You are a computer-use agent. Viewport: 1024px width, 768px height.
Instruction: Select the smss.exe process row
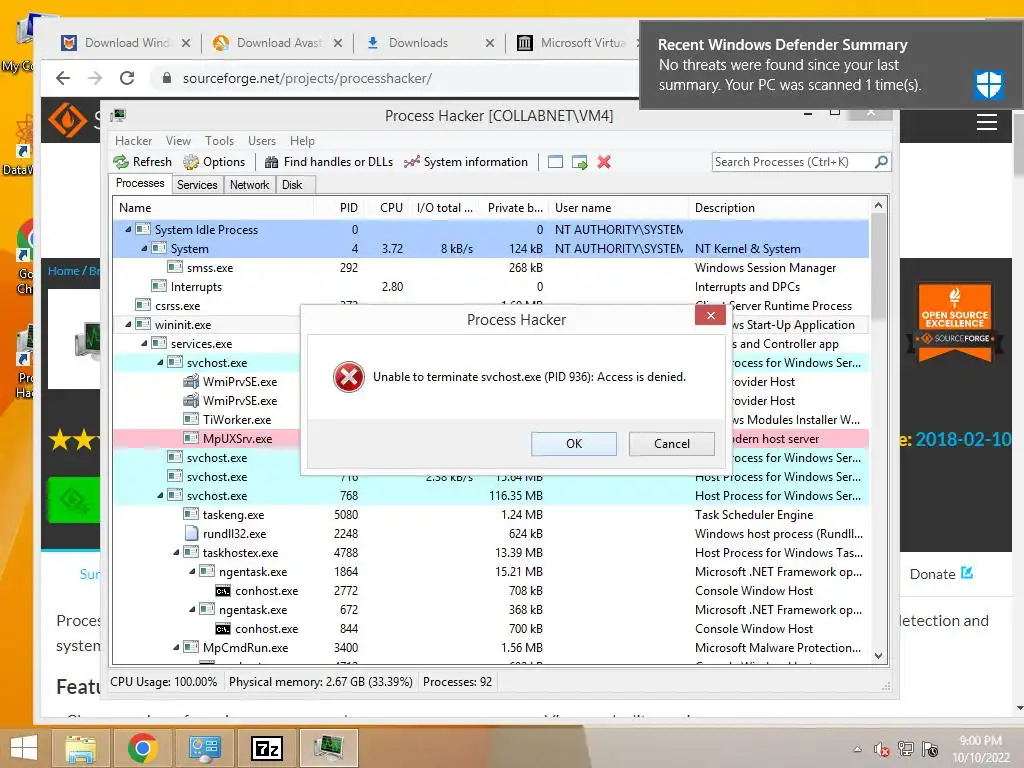[x=491, y=268]
